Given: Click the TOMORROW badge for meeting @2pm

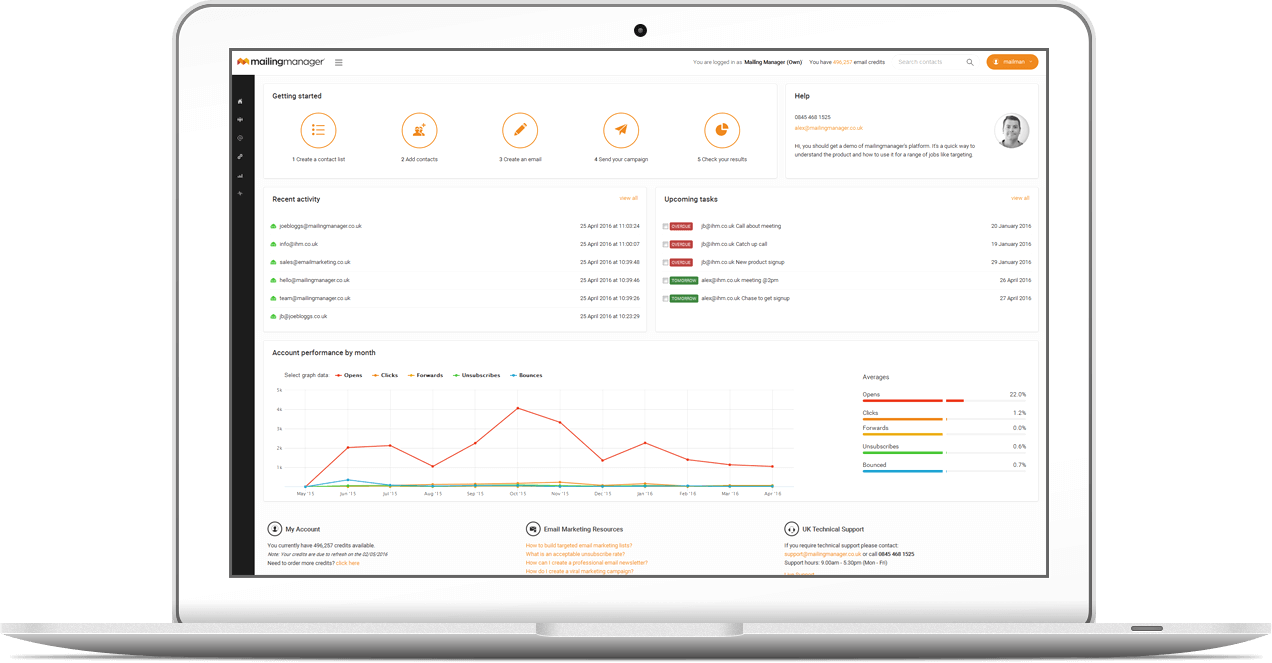Looking at the screenshot, I should 684,280.
